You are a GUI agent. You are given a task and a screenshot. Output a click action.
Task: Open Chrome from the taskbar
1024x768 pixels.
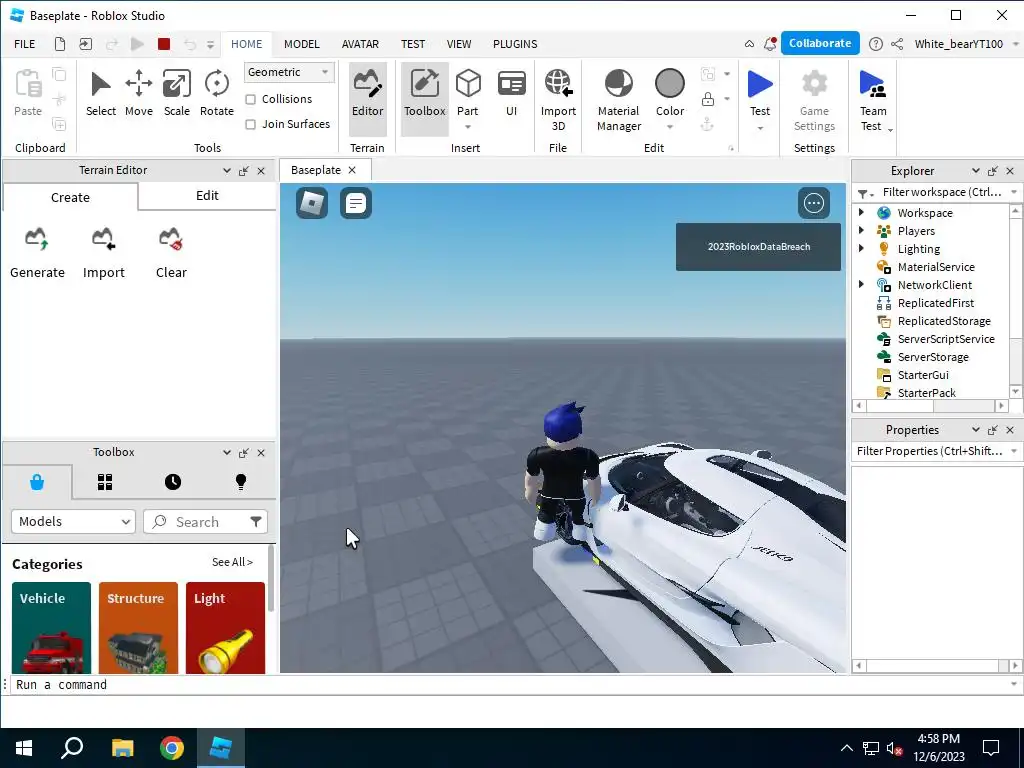pos(172,748)
